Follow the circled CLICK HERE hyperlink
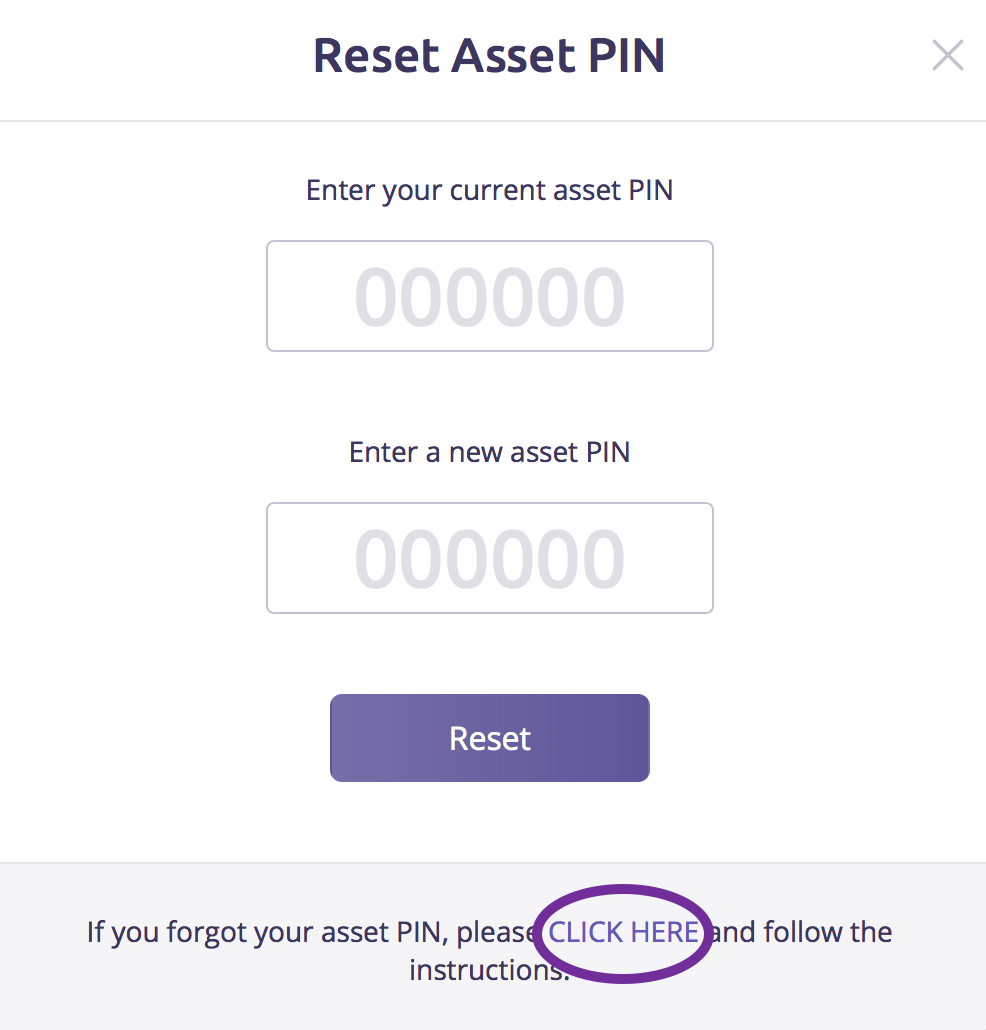Screen dimensions: 986x1030 click(624, 933)
